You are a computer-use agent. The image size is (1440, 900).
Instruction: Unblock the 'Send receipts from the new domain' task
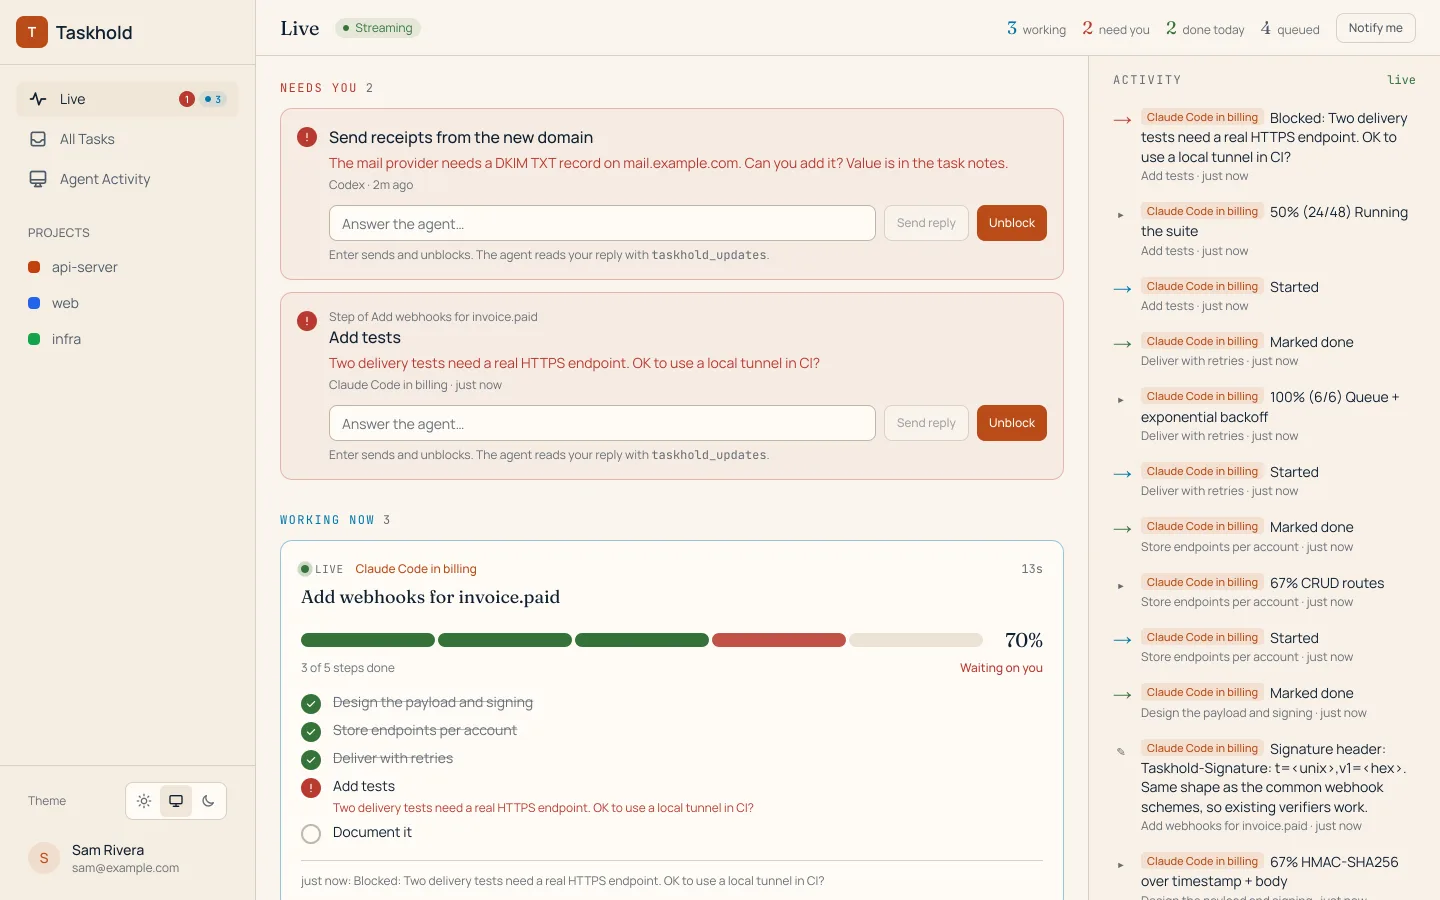(x=1012, y=223)
